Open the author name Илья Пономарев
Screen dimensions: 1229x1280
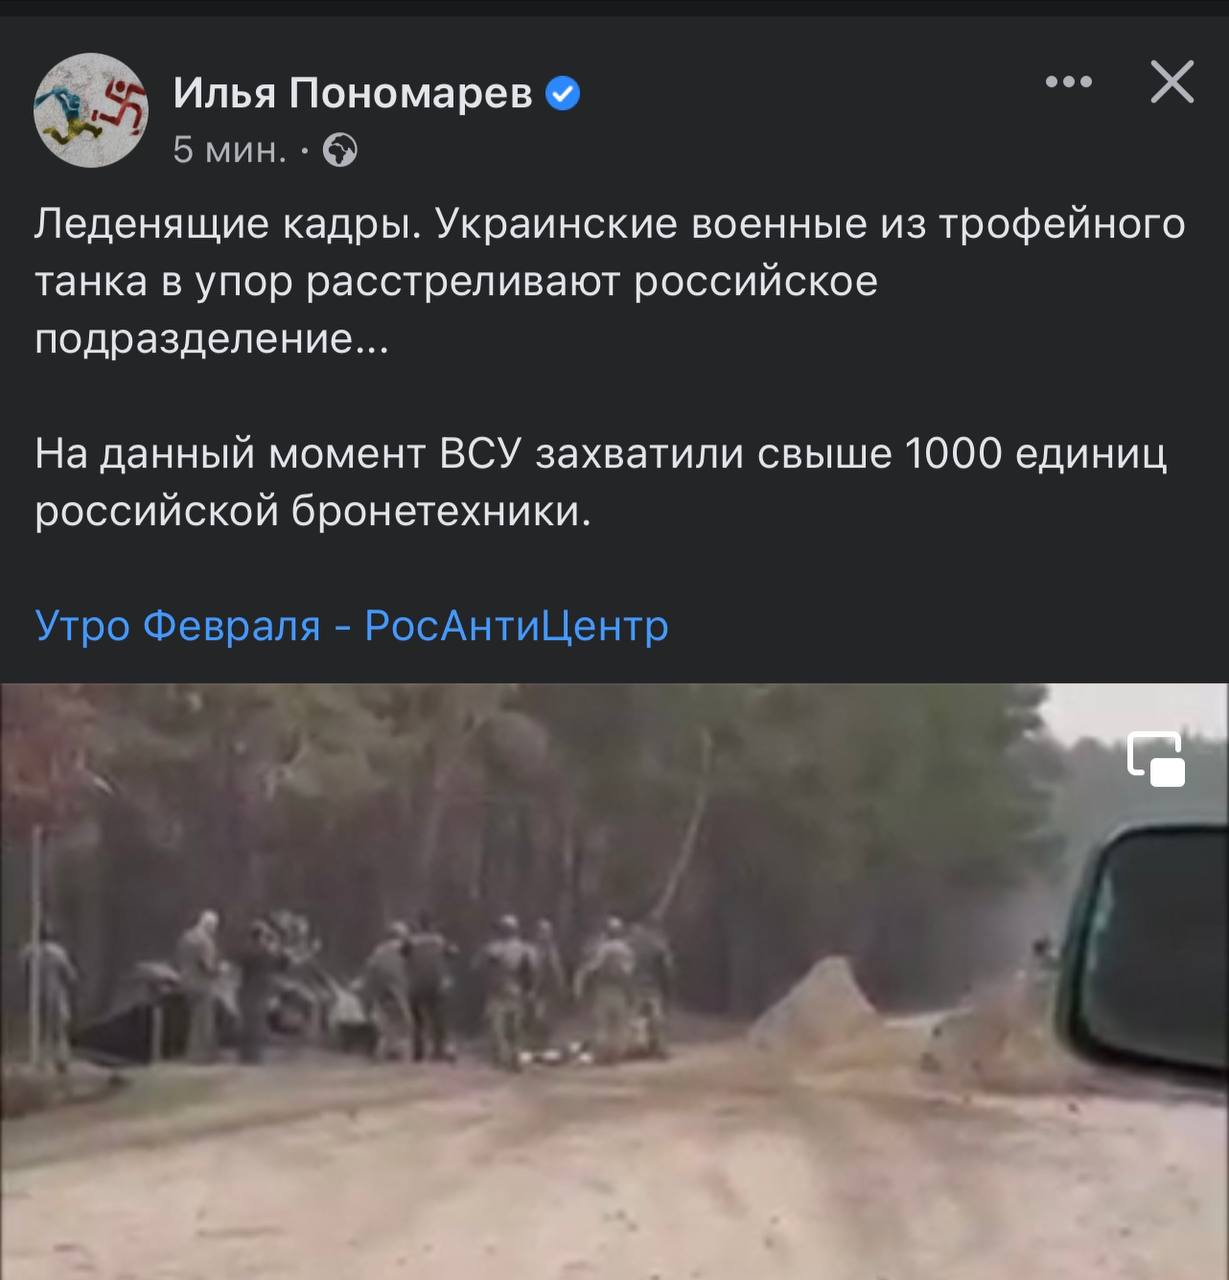[353, 94]
